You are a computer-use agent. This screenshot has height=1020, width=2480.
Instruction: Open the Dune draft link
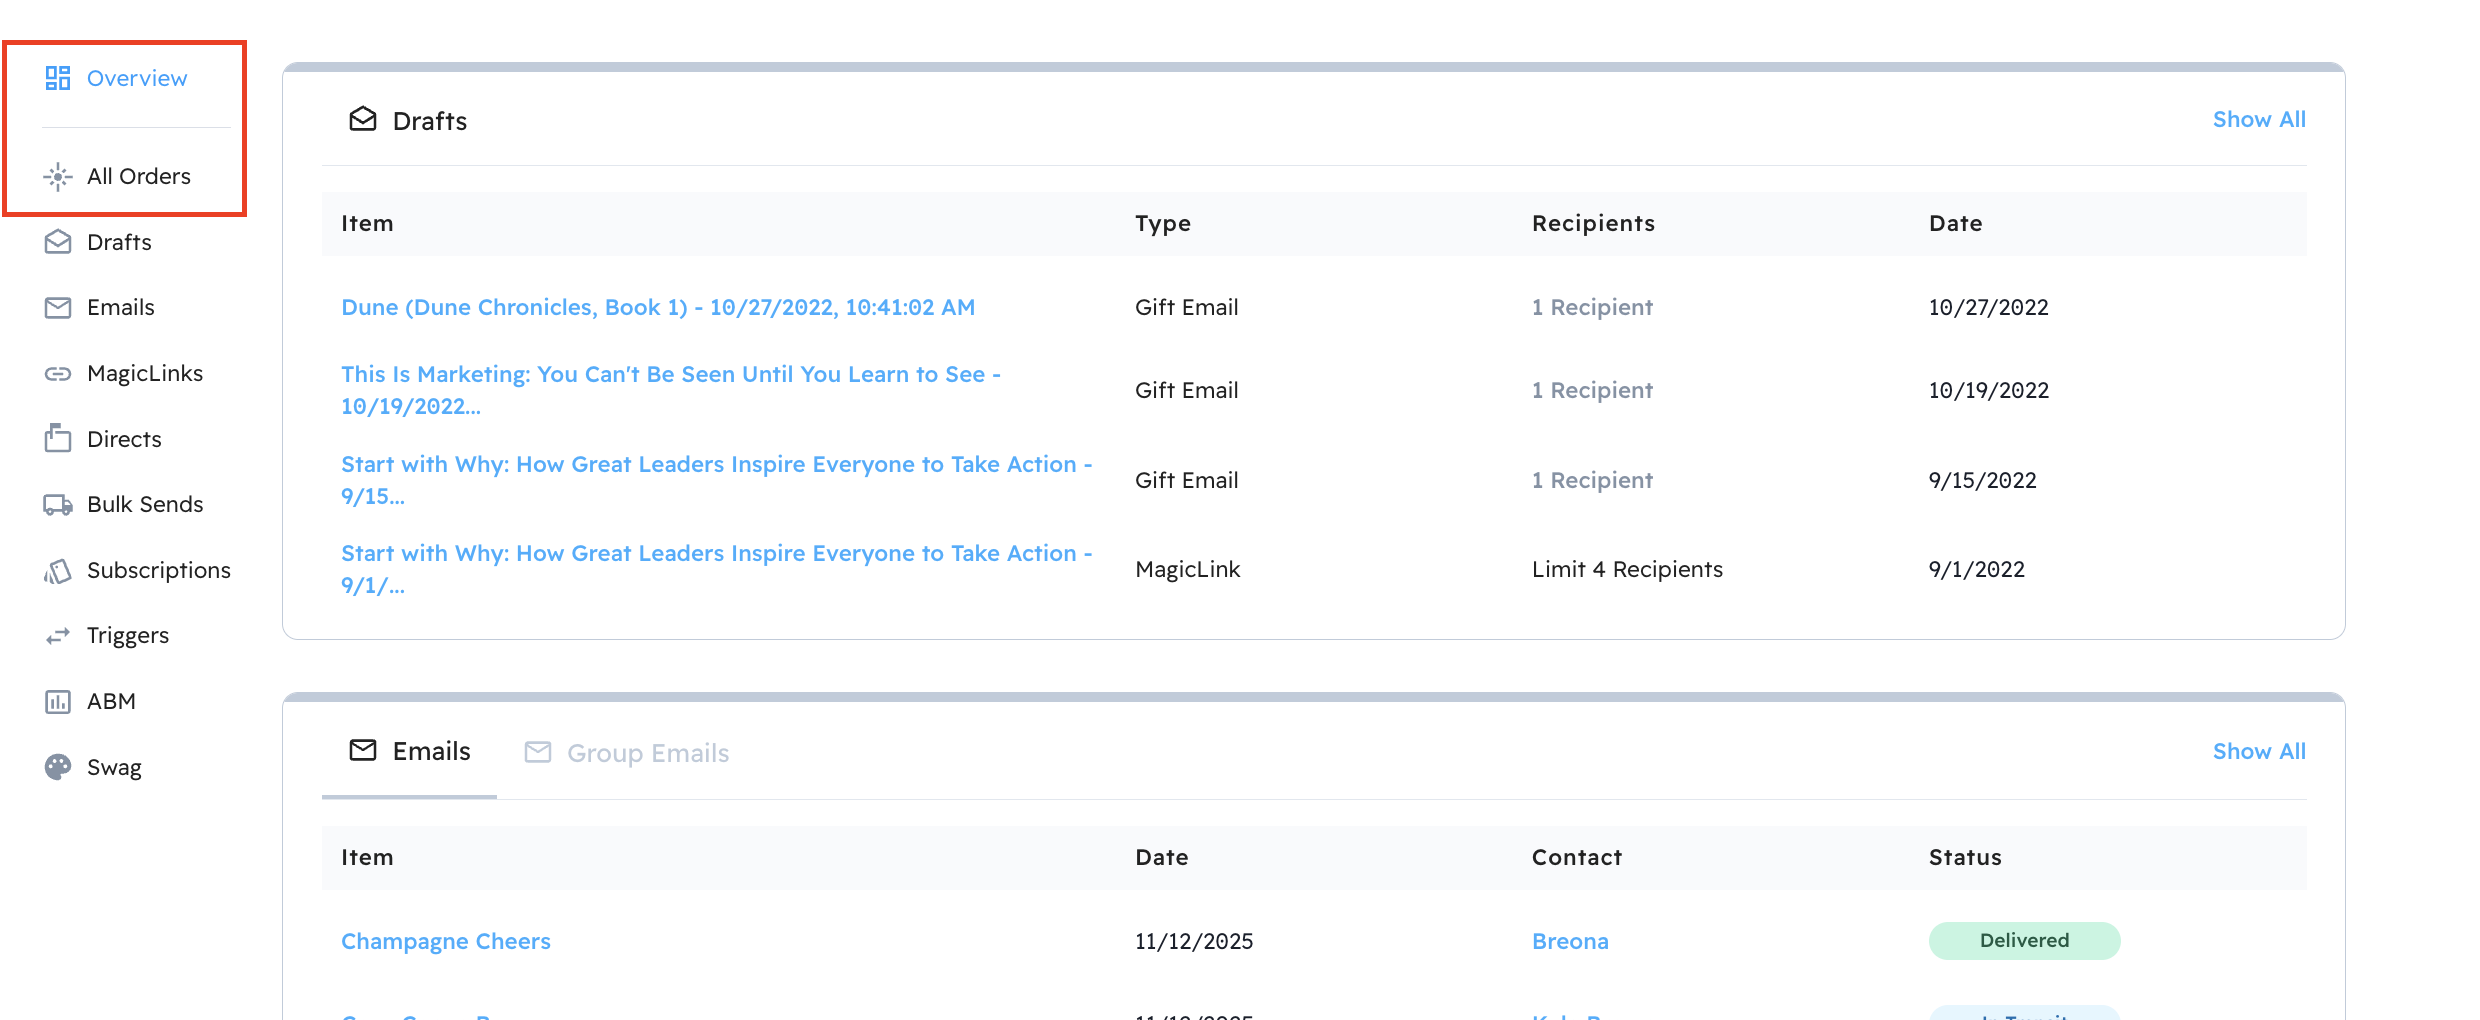657,308
